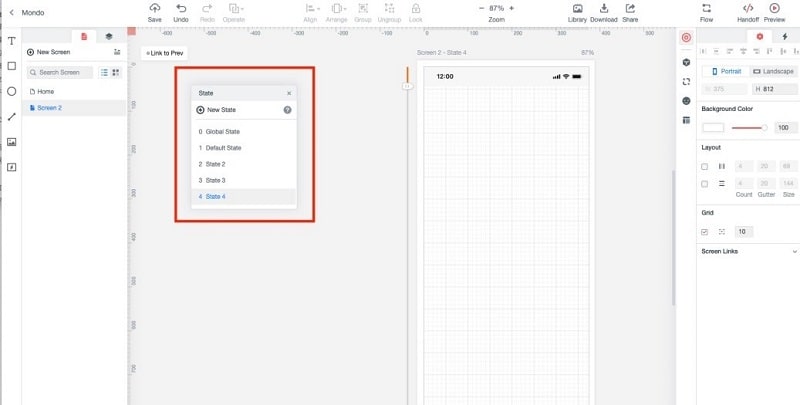Close the State popup
The width and height of the screenshot is (800, 405).
tap(289, 93)
